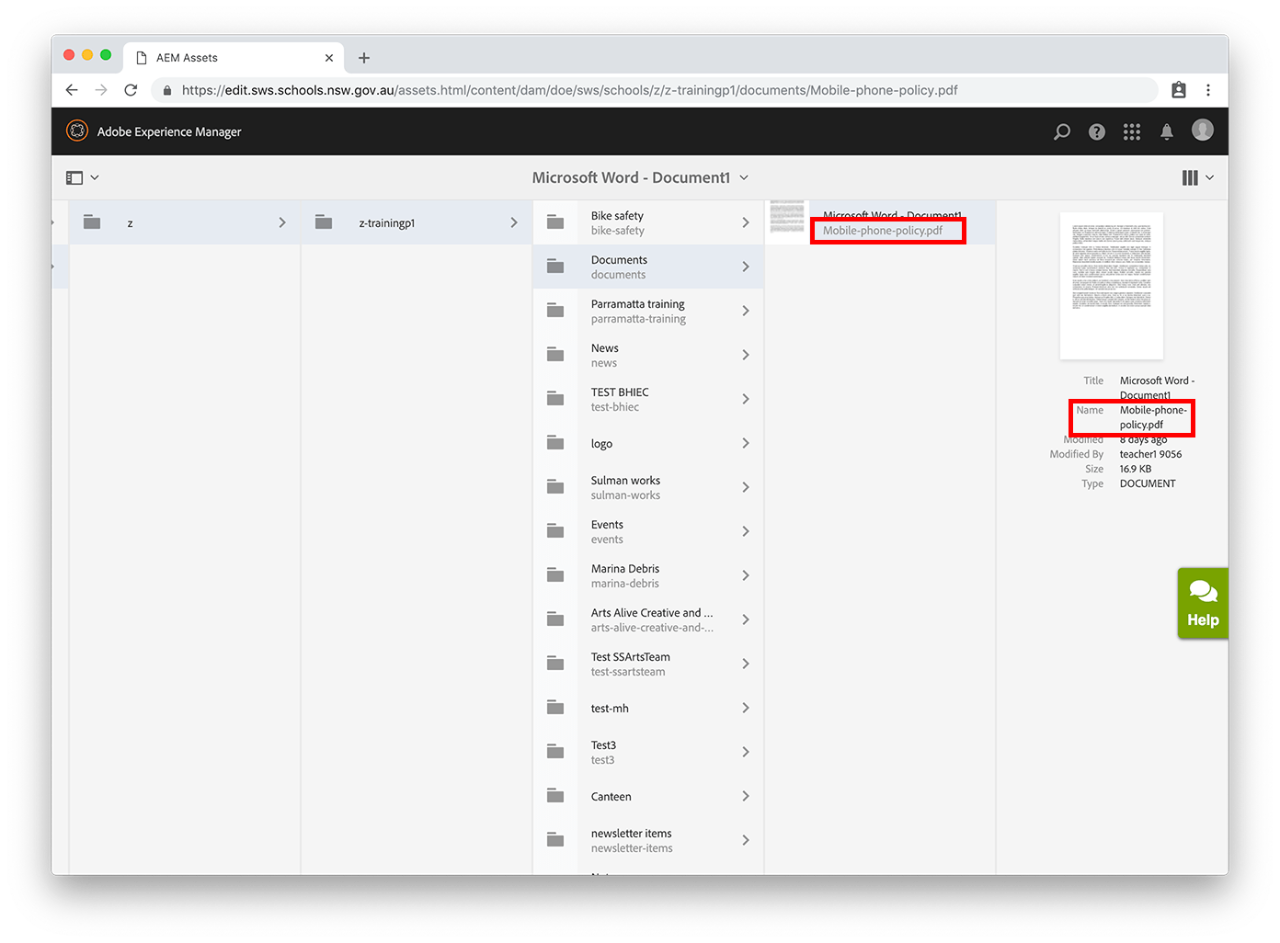
Task: Click the Bike safety folder icon
Action: point(555,223)
